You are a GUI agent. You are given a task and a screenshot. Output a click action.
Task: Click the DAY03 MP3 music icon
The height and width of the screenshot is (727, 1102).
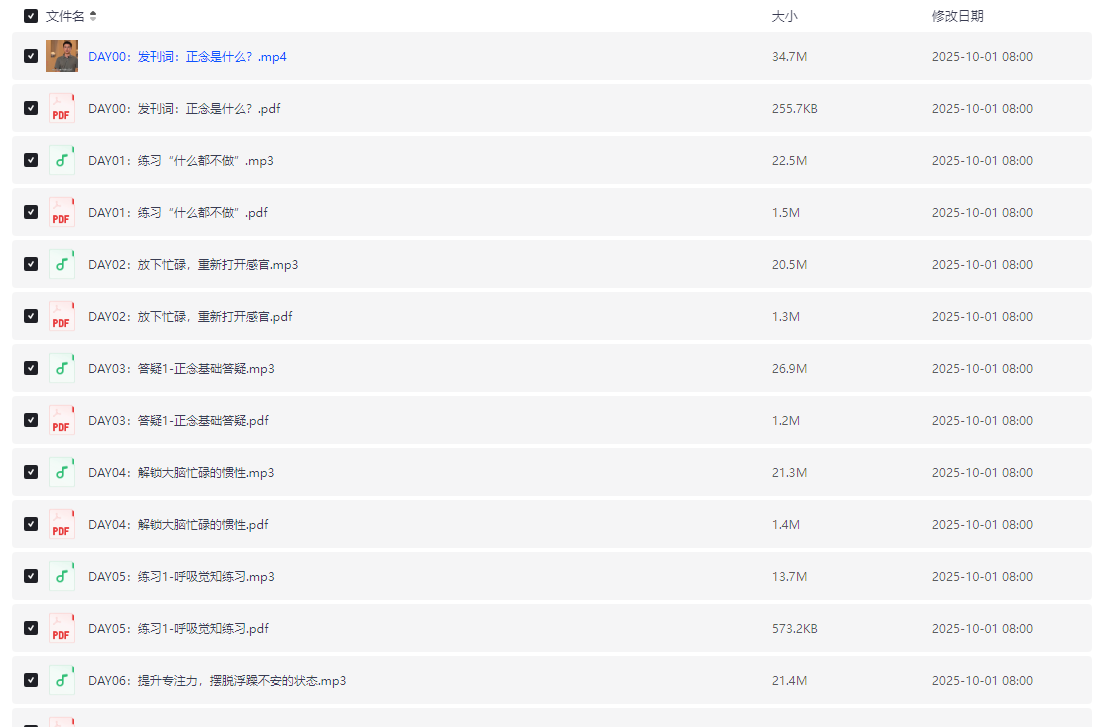click(x=61, y=368)
